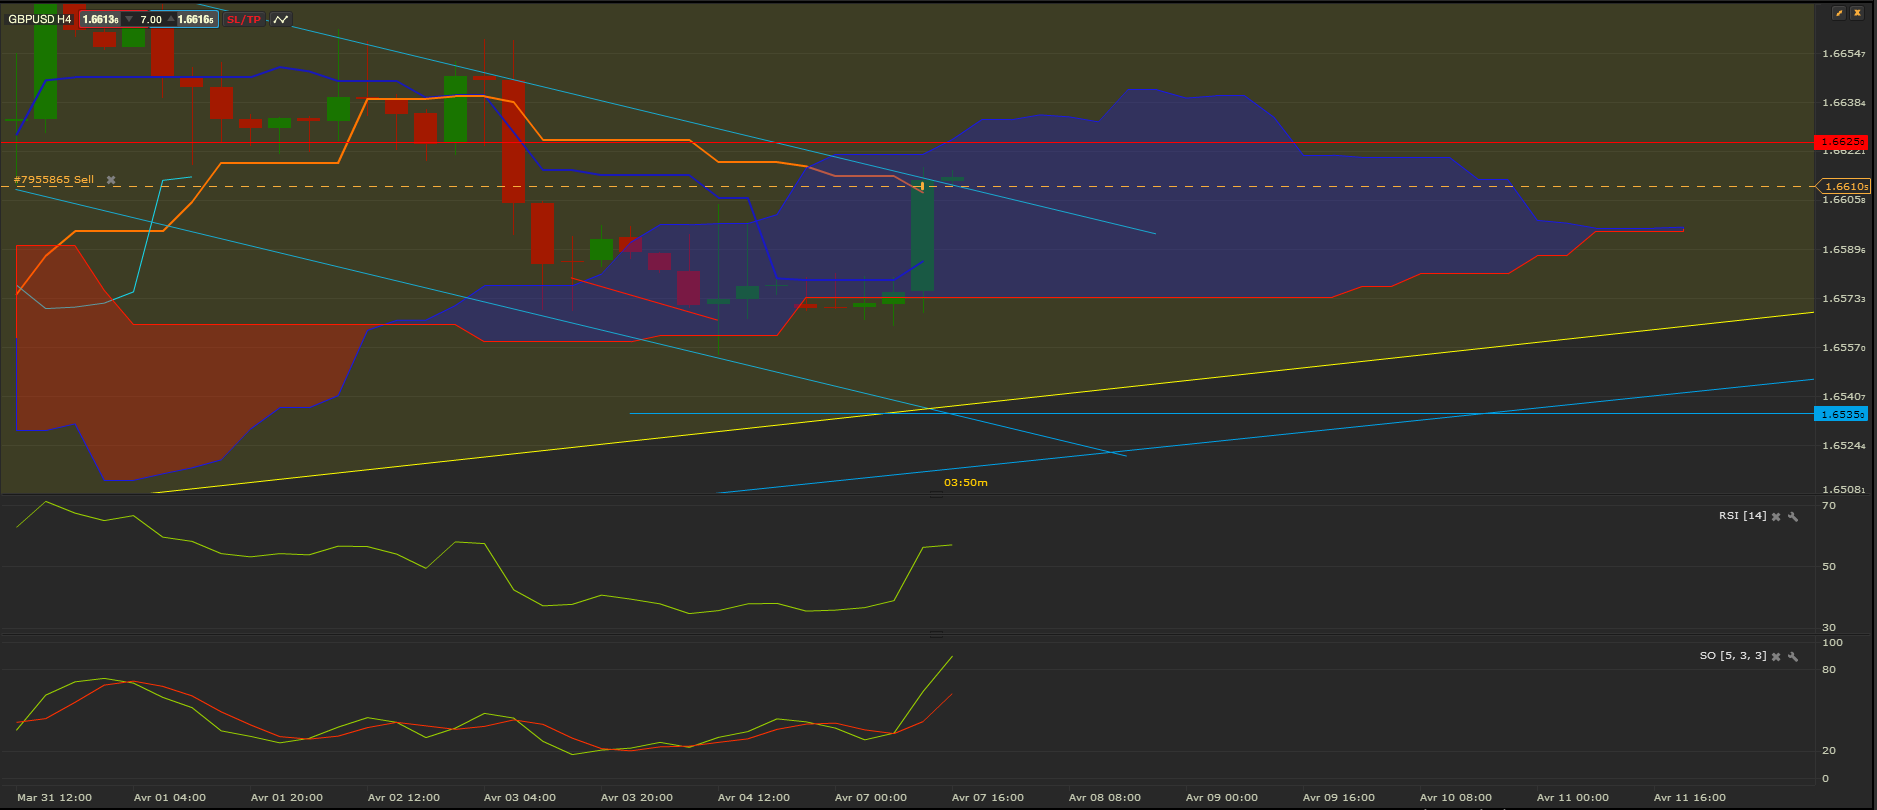Screen dimensions: 1877x810
Task: Click the SO [5, 3, 3] indicator label
Action: pyautogui.click(x=1733, y=656)
